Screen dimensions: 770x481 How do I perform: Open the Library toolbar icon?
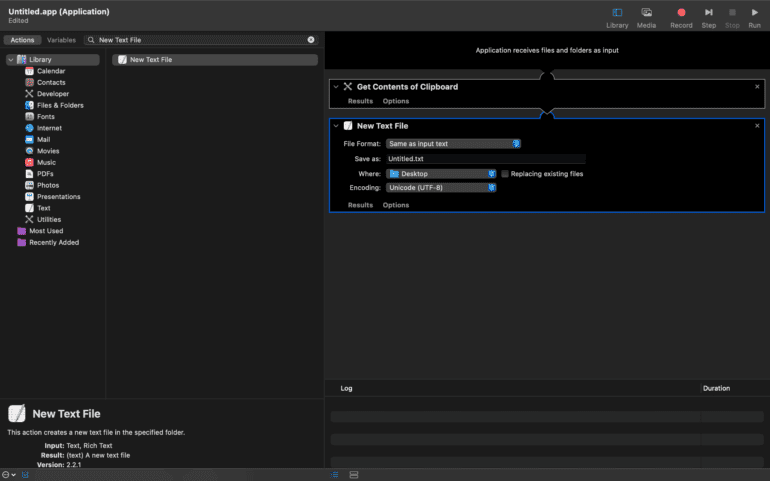(x=617, y=12)
